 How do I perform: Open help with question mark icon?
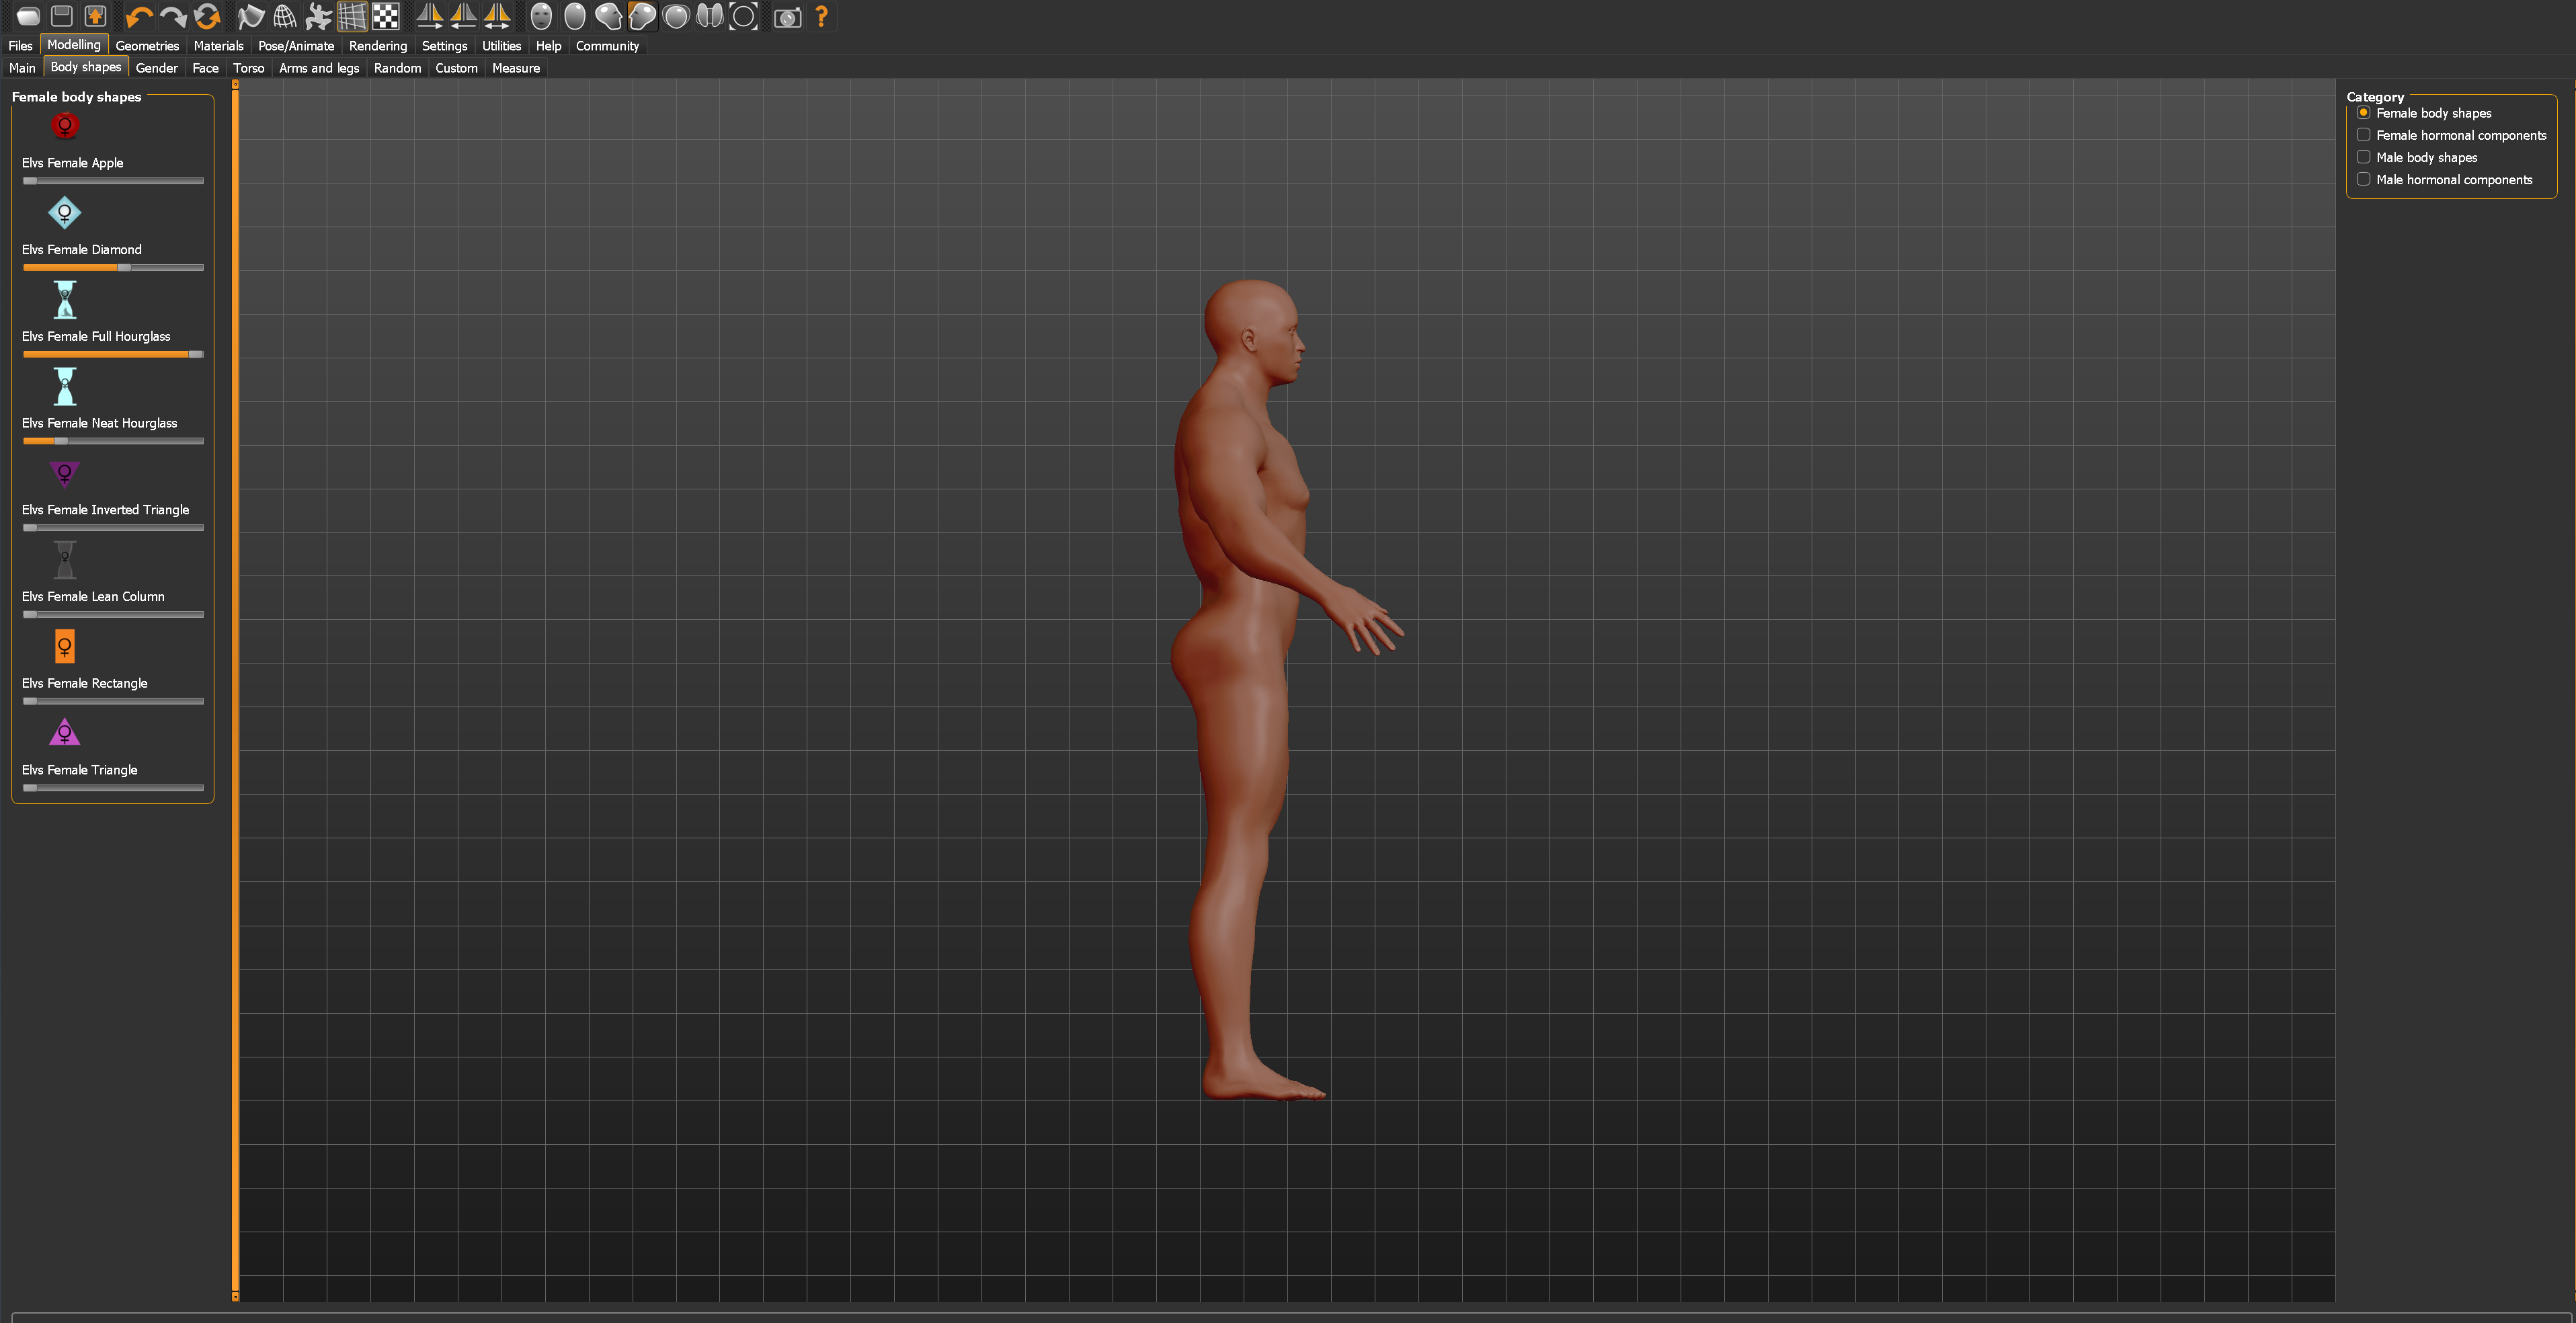pos(822,16)
